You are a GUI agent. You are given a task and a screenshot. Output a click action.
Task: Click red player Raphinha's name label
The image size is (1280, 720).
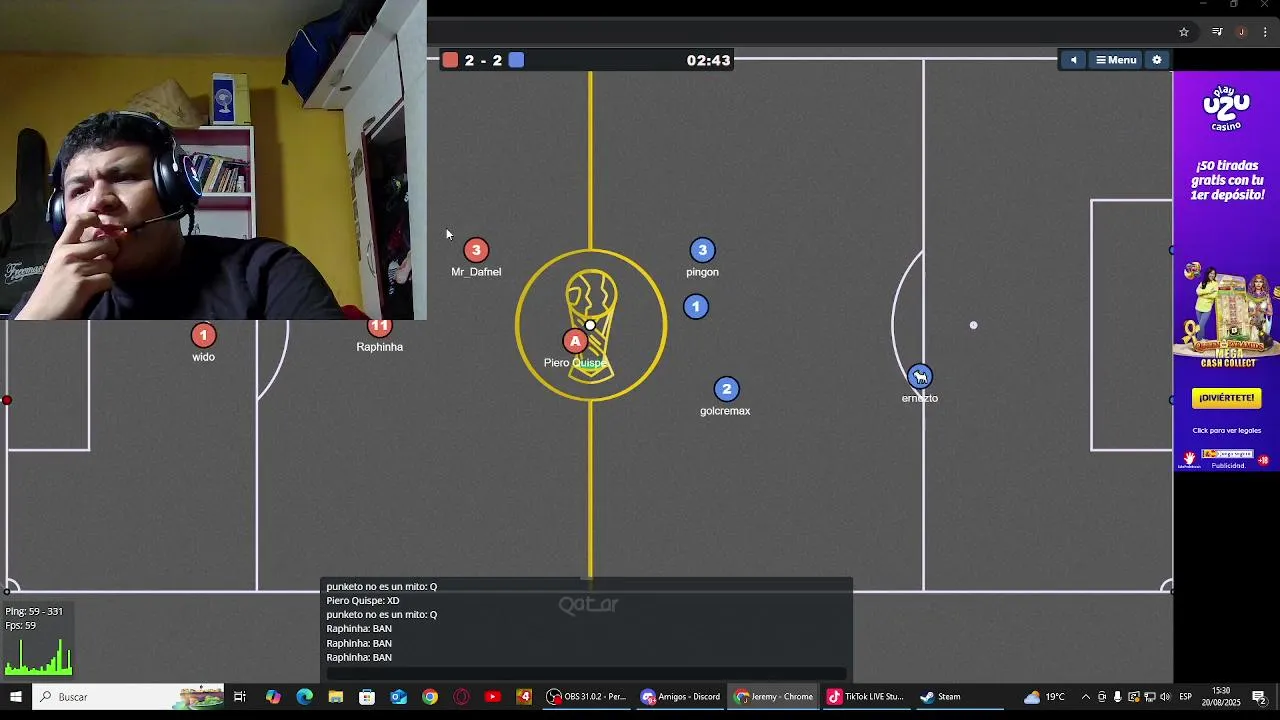(x=380, y=347)
